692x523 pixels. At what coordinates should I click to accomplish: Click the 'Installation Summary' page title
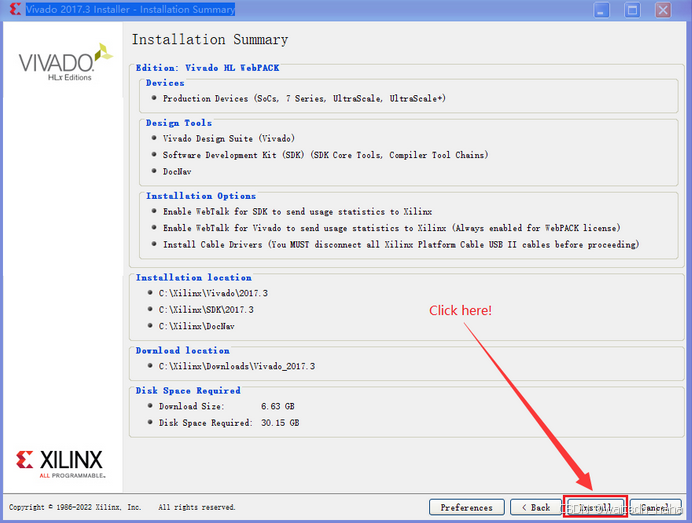(x=210, y=40)
